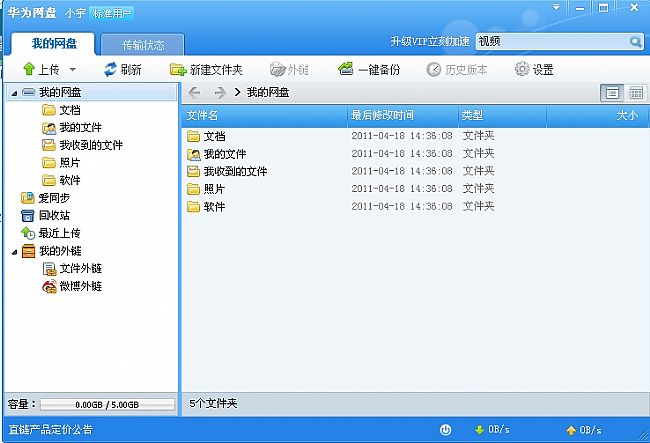Select the 照片 folder row in file list

pyautogui.click(x=415, y=189)
